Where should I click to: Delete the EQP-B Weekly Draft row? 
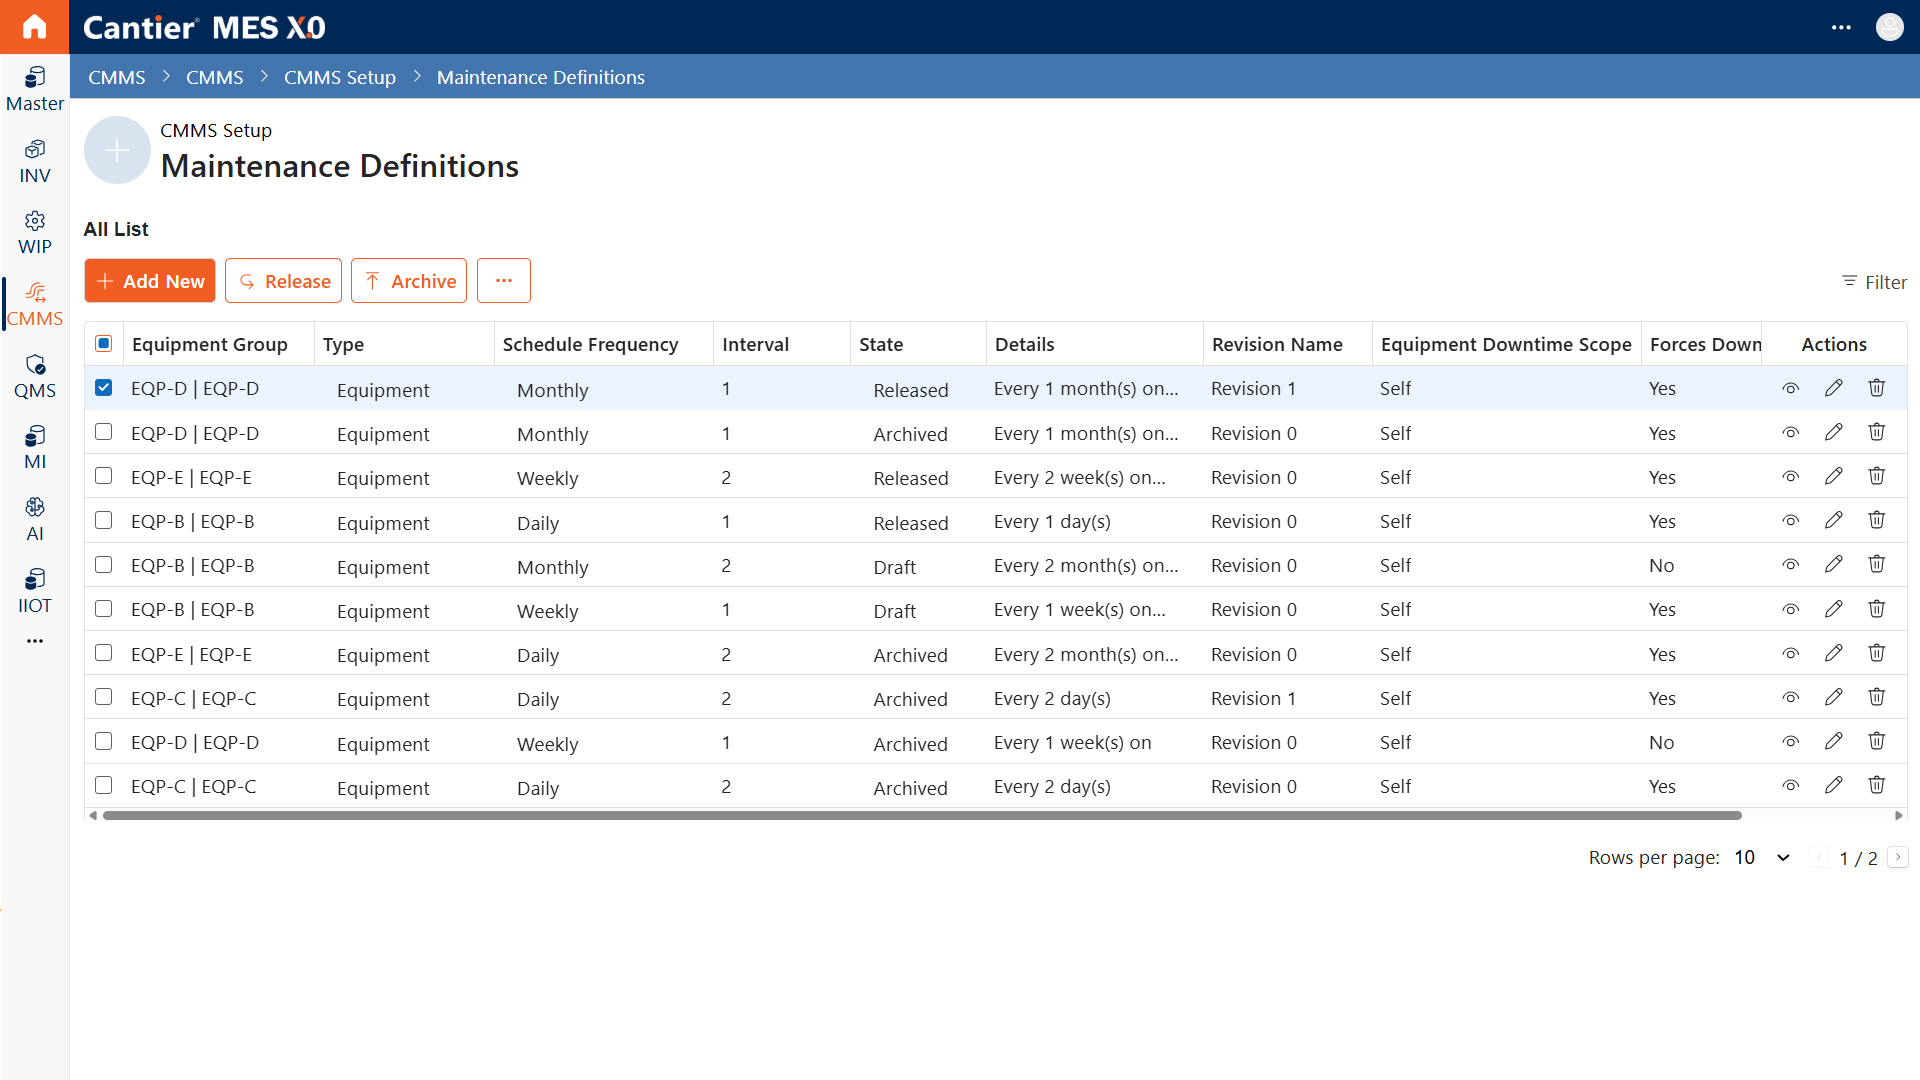(x=1876, y=608)
